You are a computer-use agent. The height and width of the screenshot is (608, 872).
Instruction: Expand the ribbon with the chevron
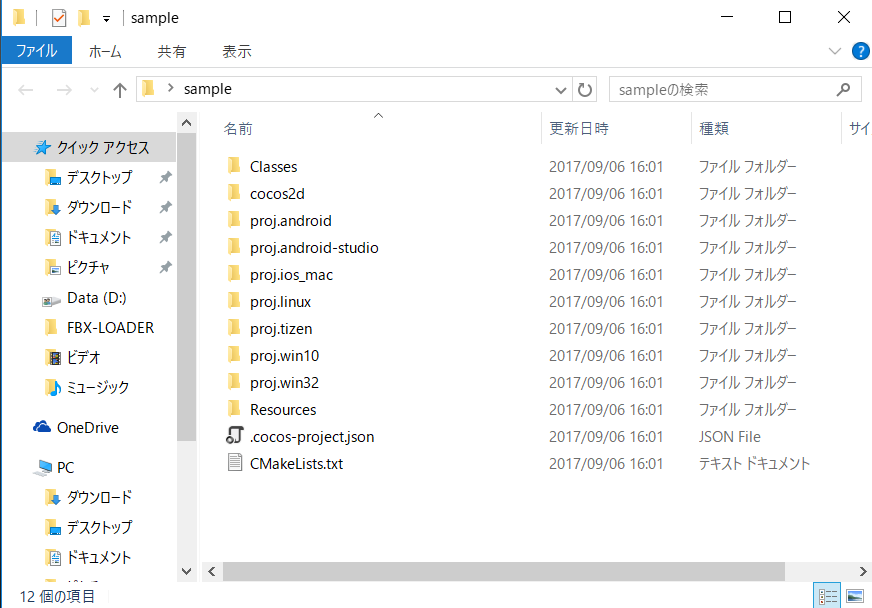tap(834, 51)
